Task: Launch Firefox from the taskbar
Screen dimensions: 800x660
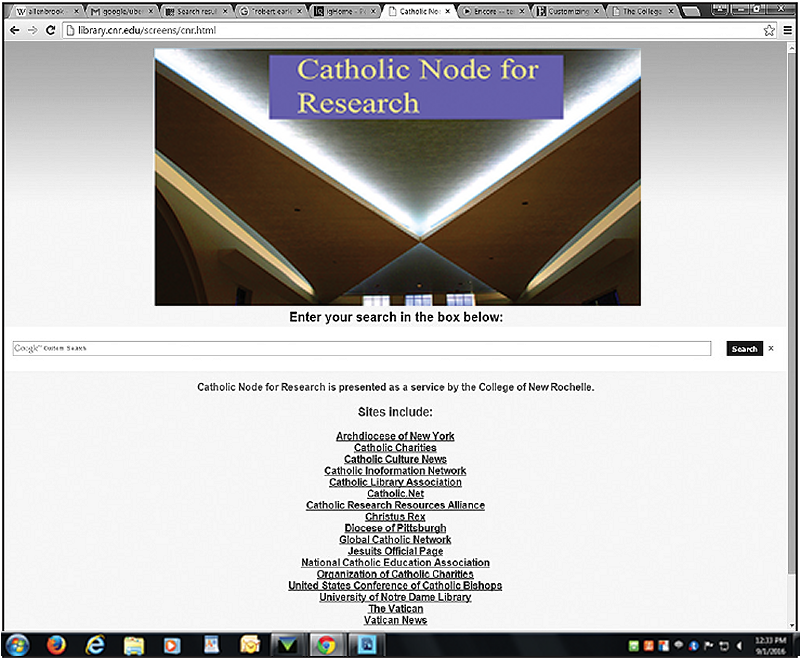Action: click(x=56, y=646)
